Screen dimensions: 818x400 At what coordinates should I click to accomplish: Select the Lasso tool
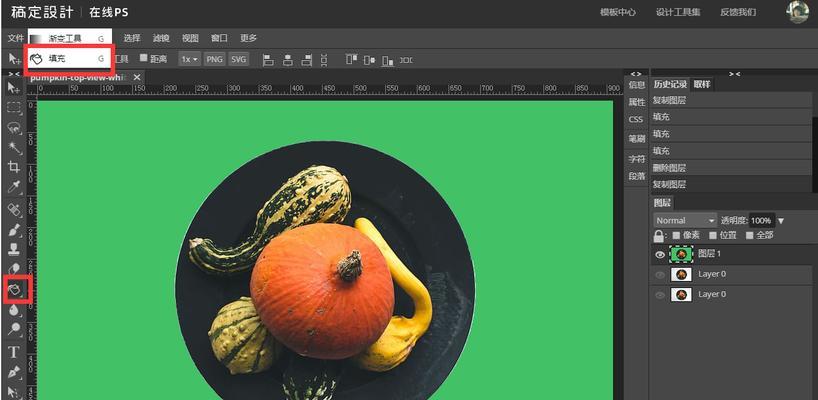point(14,128)
